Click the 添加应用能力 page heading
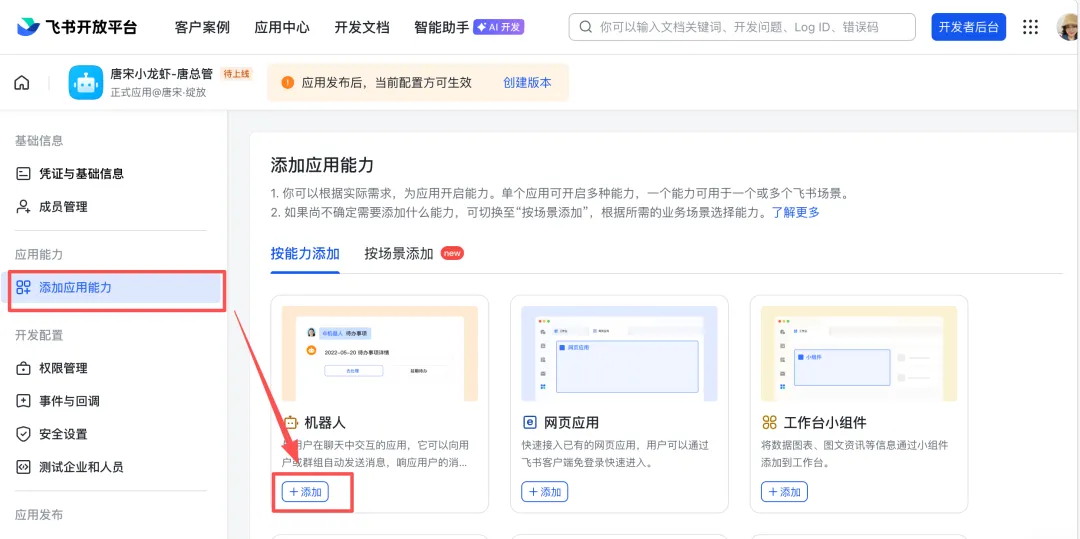This screenshot has height=539, width=1080. pos(322,165)
